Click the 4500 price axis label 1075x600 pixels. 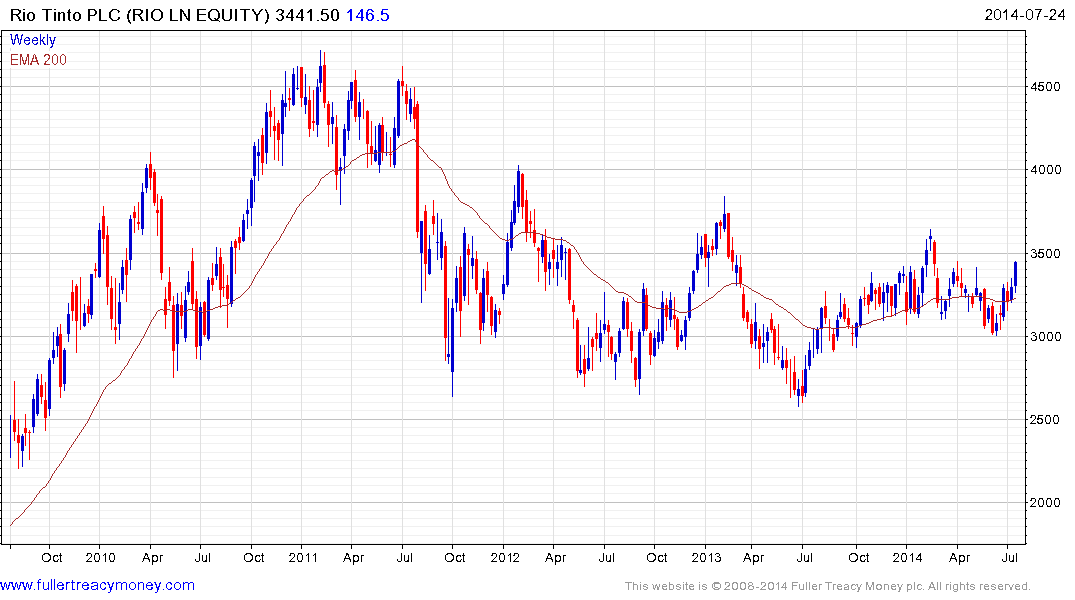[x=1046, y=87]
